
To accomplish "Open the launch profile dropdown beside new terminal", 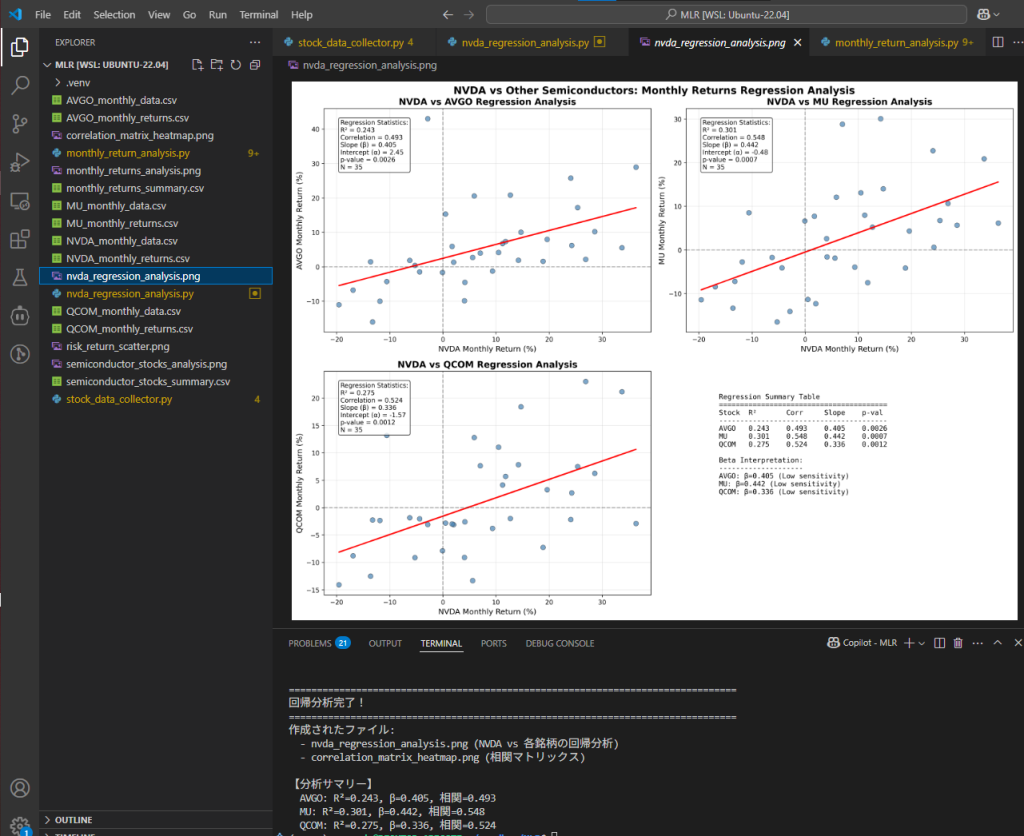I will (x=922, y=643).
